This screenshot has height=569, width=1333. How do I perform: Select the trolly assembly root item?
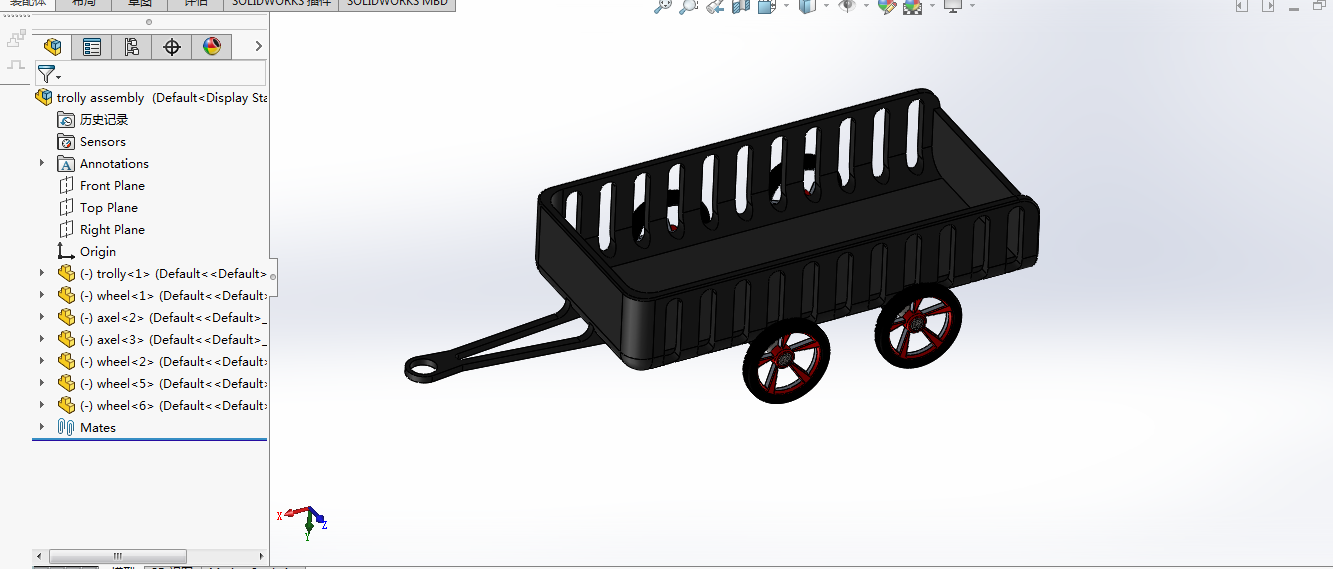click(x=152, y=98)
